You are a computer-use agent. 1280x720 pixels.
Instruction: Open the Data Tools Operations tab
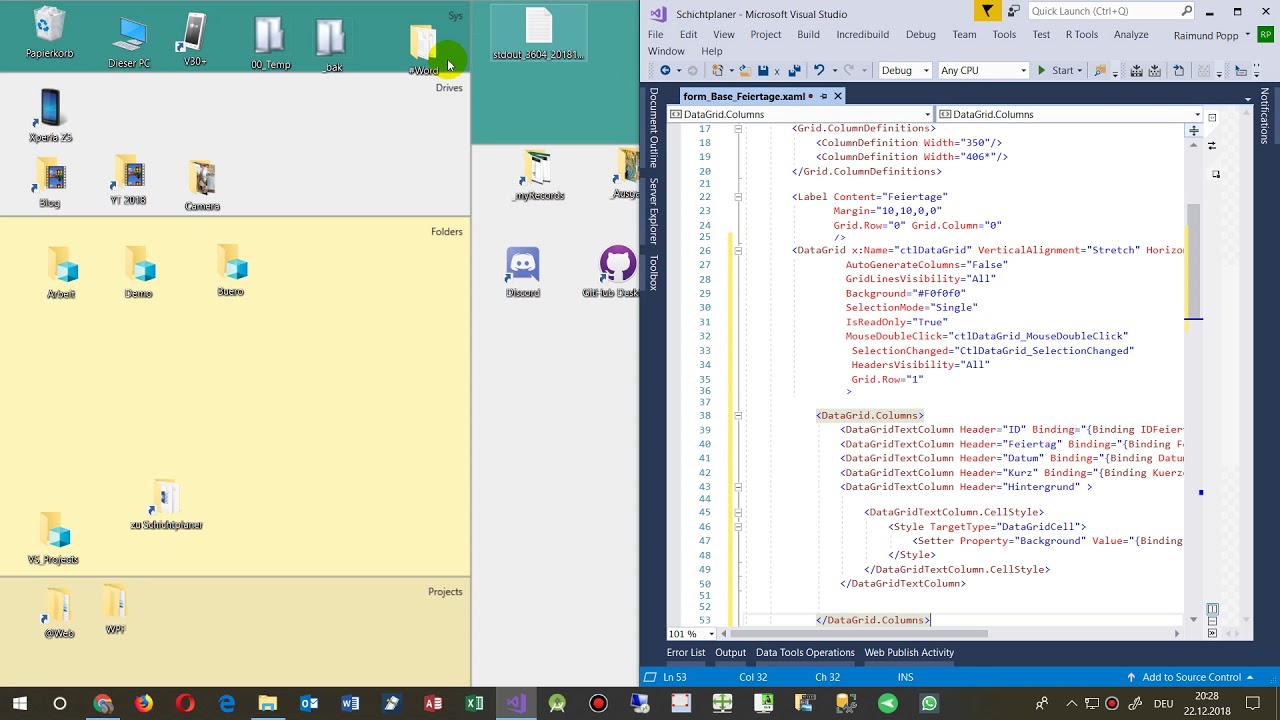pos(805,652)
